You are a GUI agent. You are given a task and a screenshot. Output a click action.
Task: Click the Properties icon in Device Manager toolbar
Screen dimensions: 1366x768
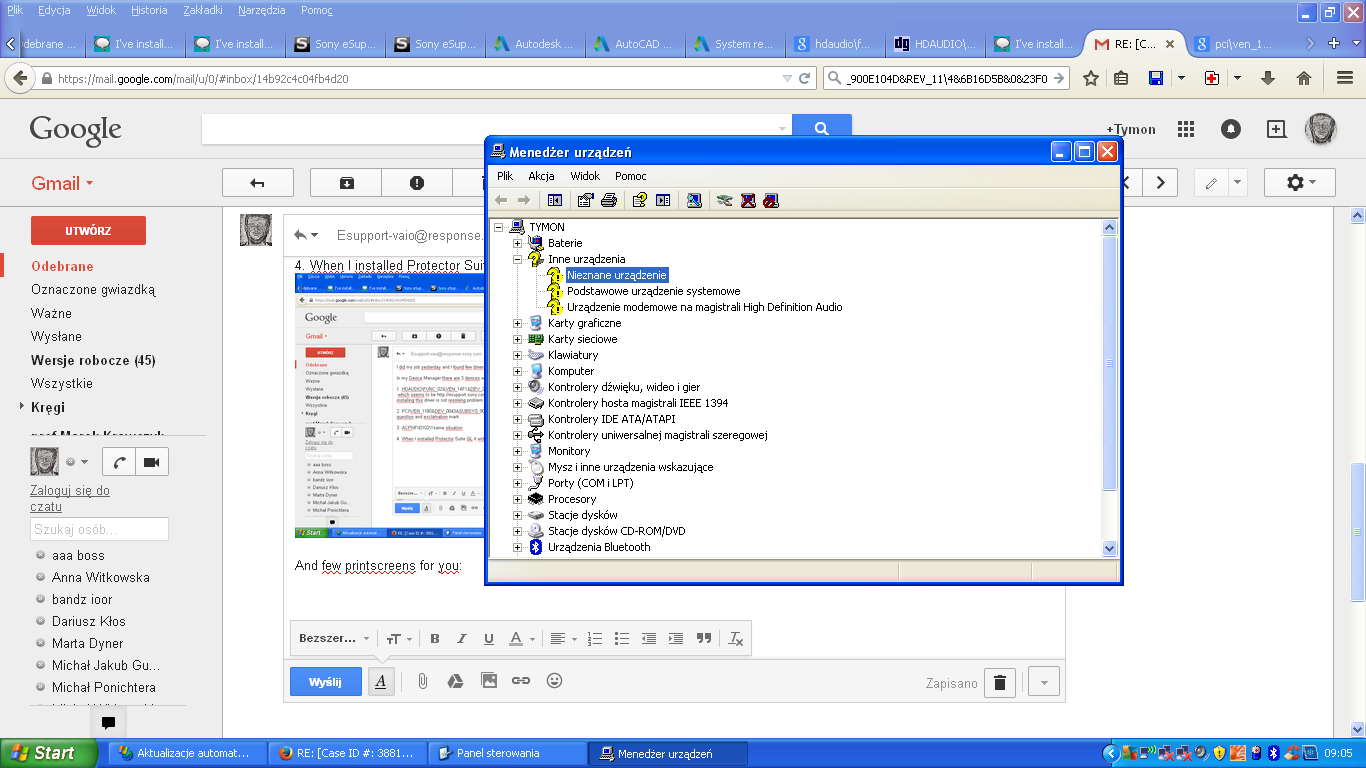(586, 200)
